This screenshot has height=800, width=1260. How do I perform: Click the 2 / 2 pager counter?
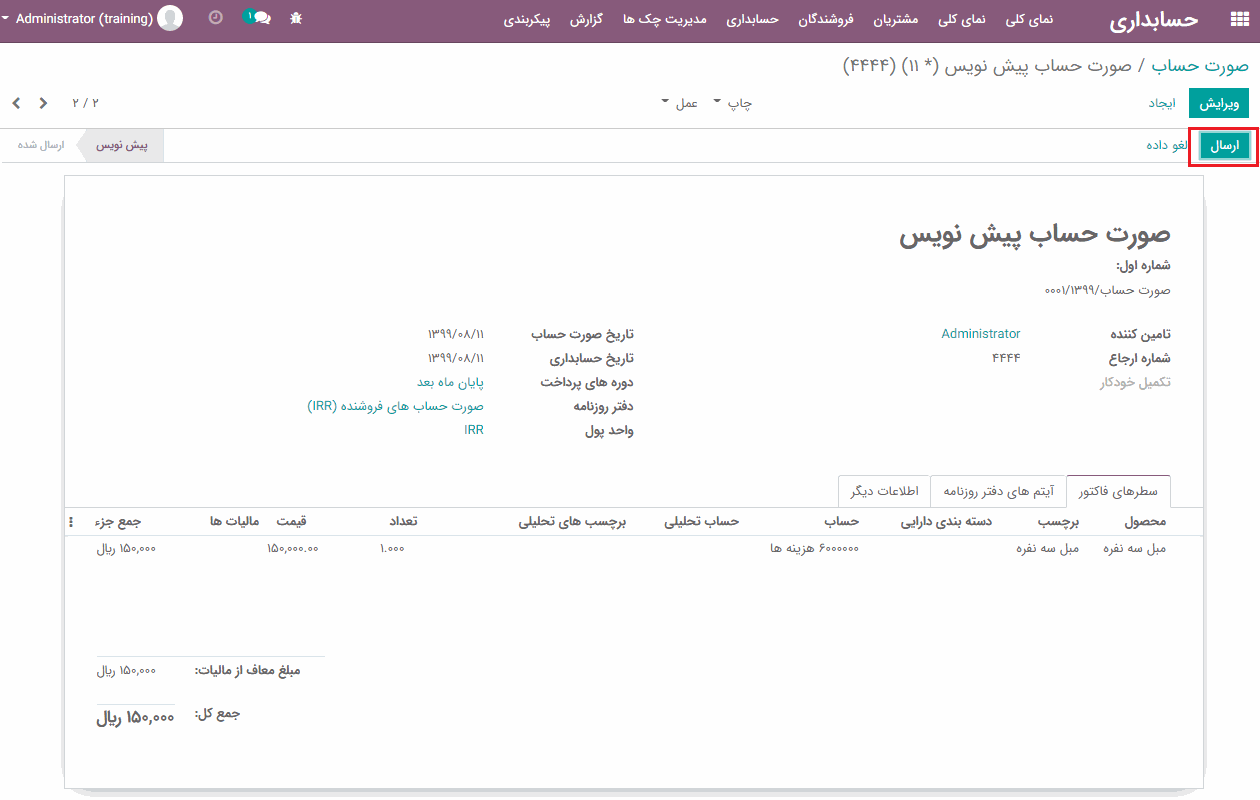(86, 103)
